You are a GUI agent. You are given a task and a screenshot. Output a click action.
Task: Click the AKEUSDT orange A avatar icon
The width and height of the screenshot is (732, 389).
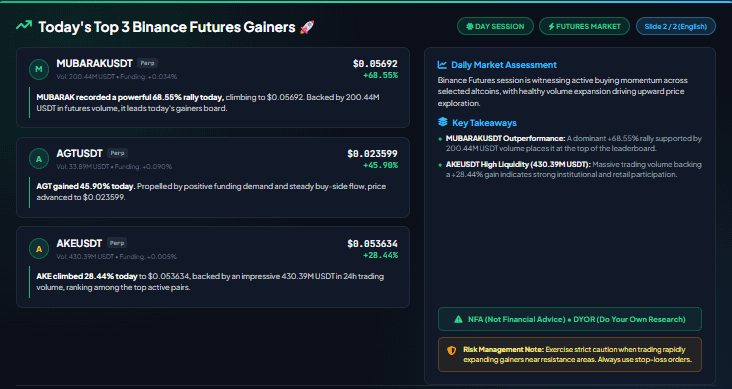tap(39, 249)
